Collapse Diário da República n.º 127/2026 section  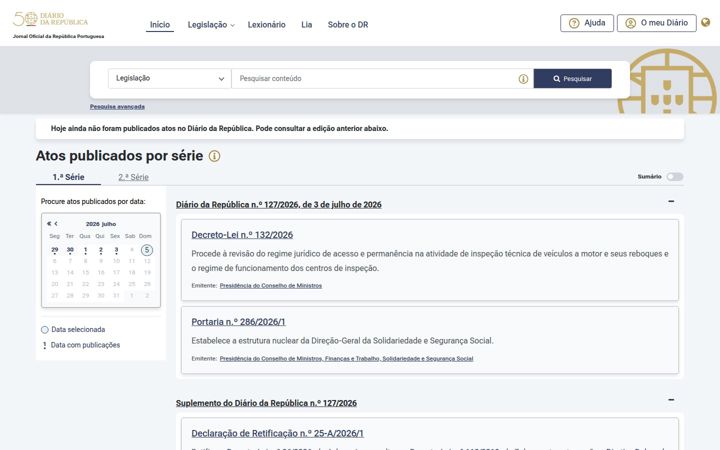click(x=671, y=202)
